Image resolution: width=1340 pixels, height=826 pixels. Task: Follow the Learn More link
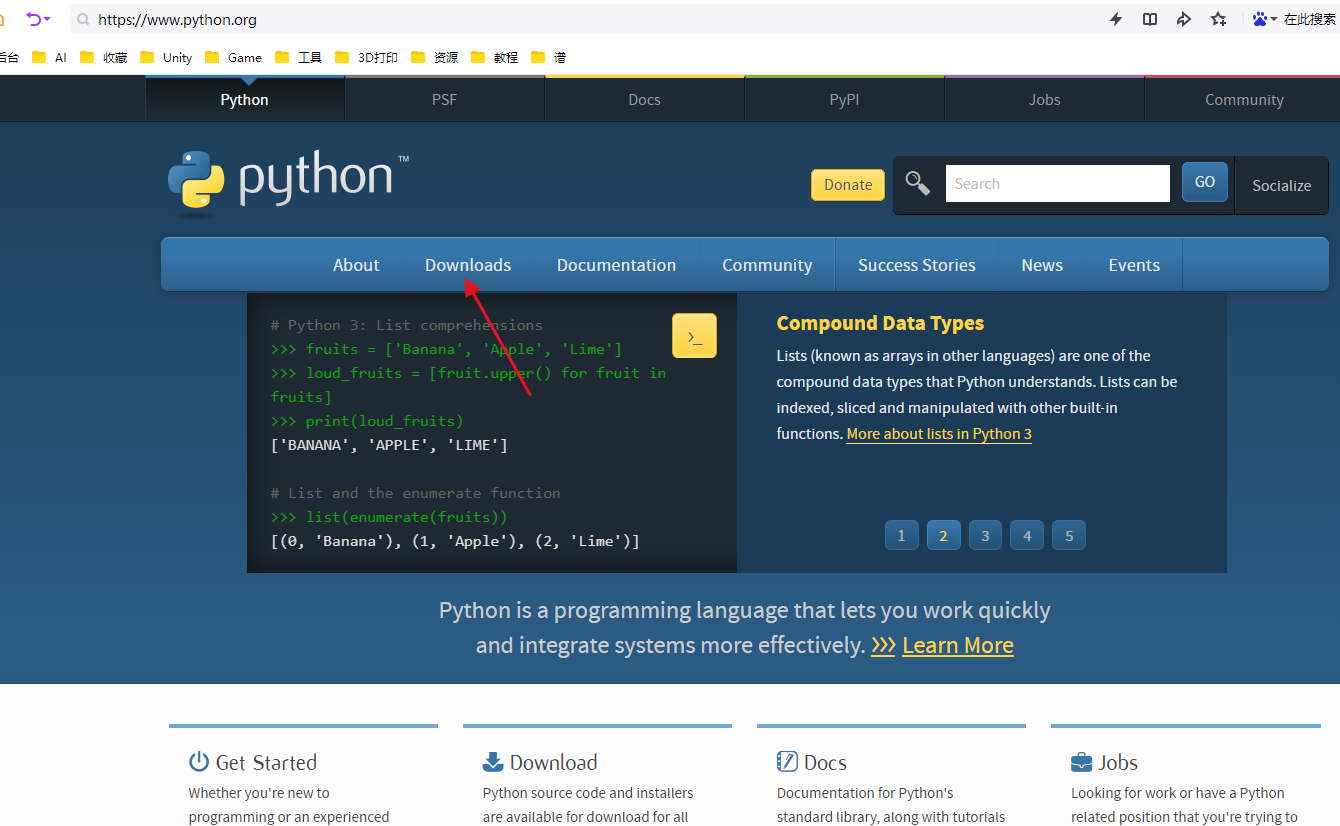[958, 646]
